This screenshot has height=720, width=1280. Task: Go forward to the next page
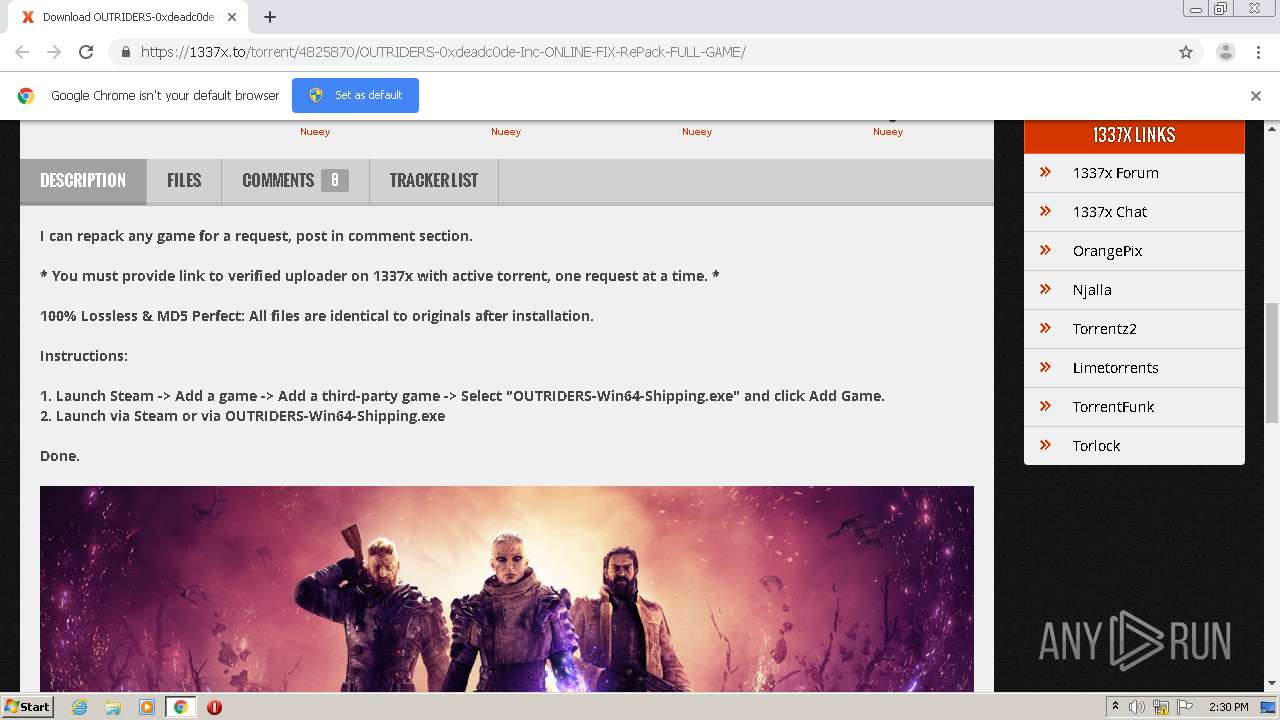pos(54,52)
